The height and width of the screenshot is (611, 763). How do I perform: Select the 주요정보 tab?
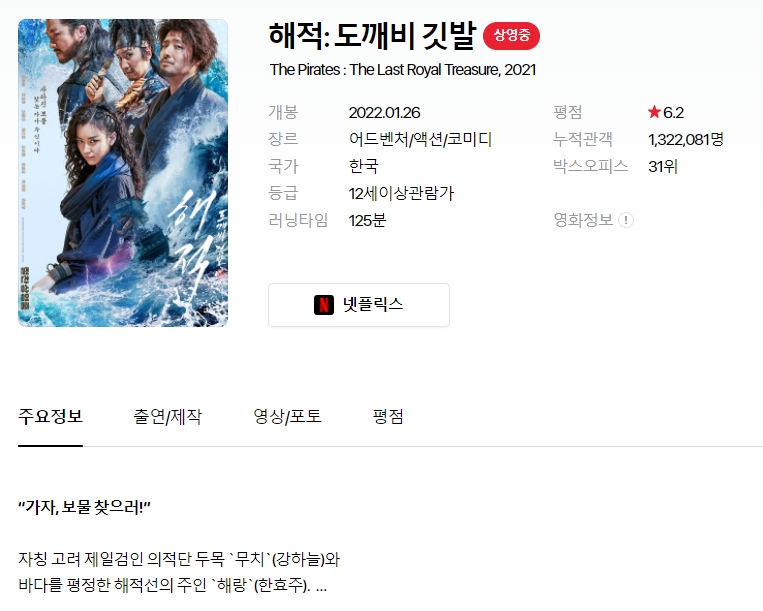51,416
